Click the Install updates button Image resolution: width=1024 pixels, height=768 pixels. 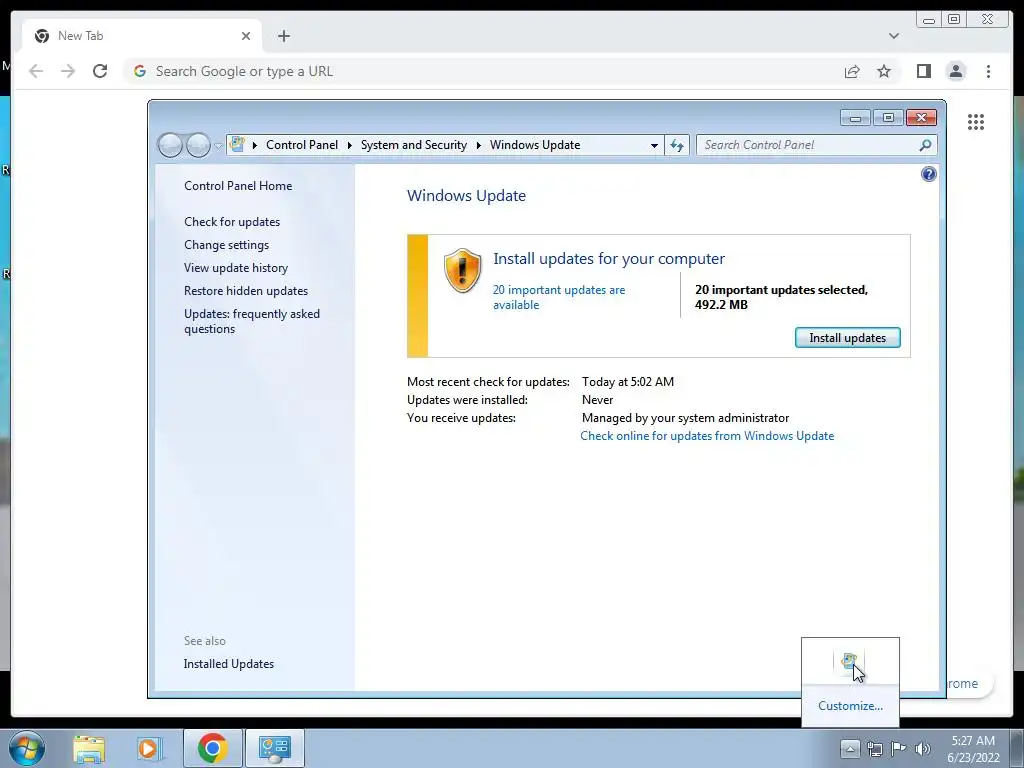tap(847, 338)
